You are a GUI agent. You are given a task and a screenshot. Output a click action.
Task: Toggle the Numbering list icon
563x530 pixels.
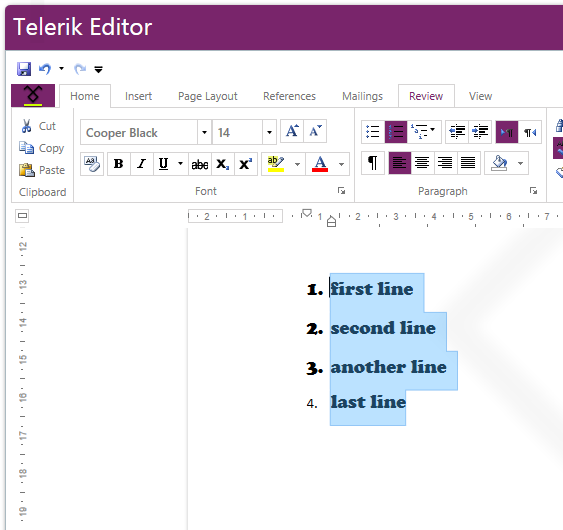click(x=396, y=132)
